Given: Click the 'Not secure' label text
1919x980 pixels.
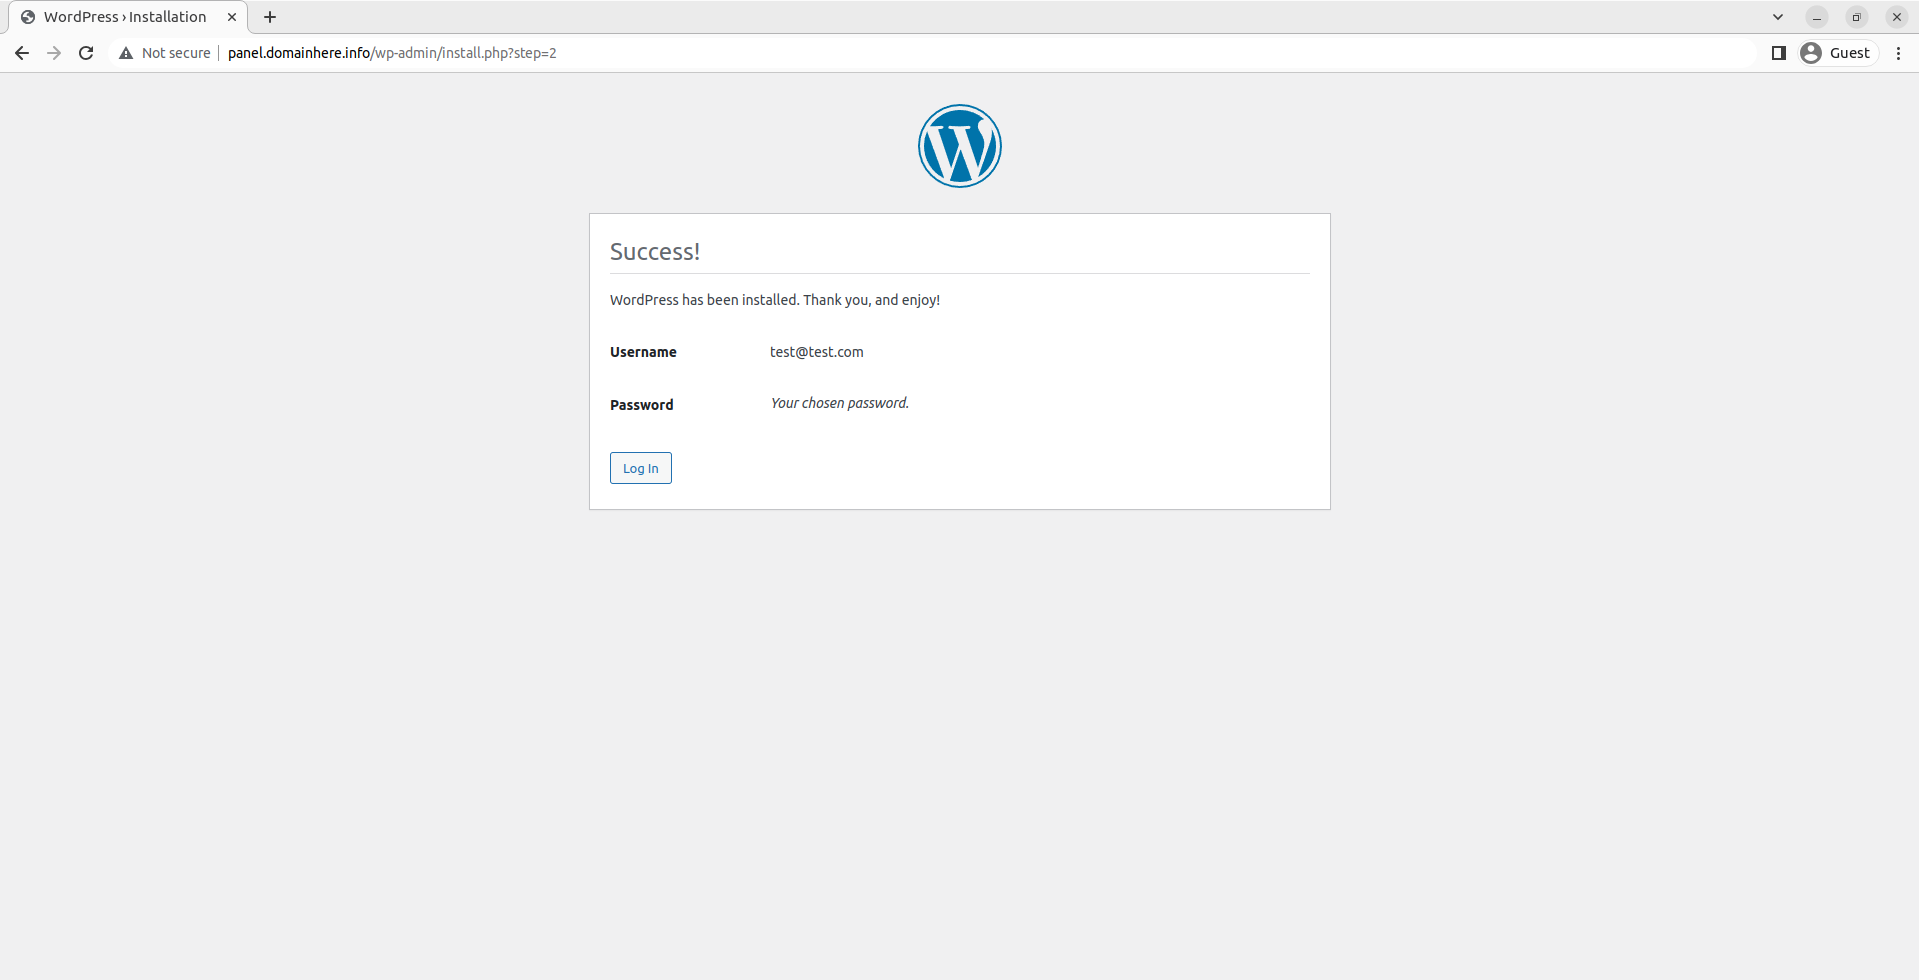Looking at the screenshot, I should point(176,53).
